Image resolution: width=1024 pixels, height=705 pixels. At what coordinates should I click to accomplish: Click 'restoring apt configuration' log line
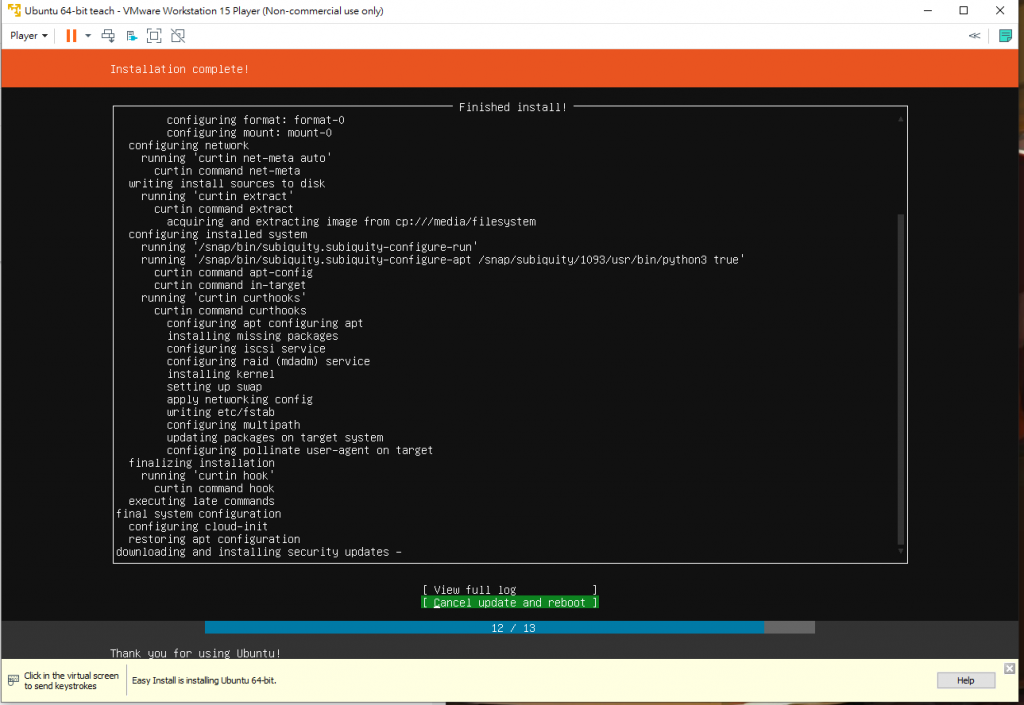tap(214, 539)
